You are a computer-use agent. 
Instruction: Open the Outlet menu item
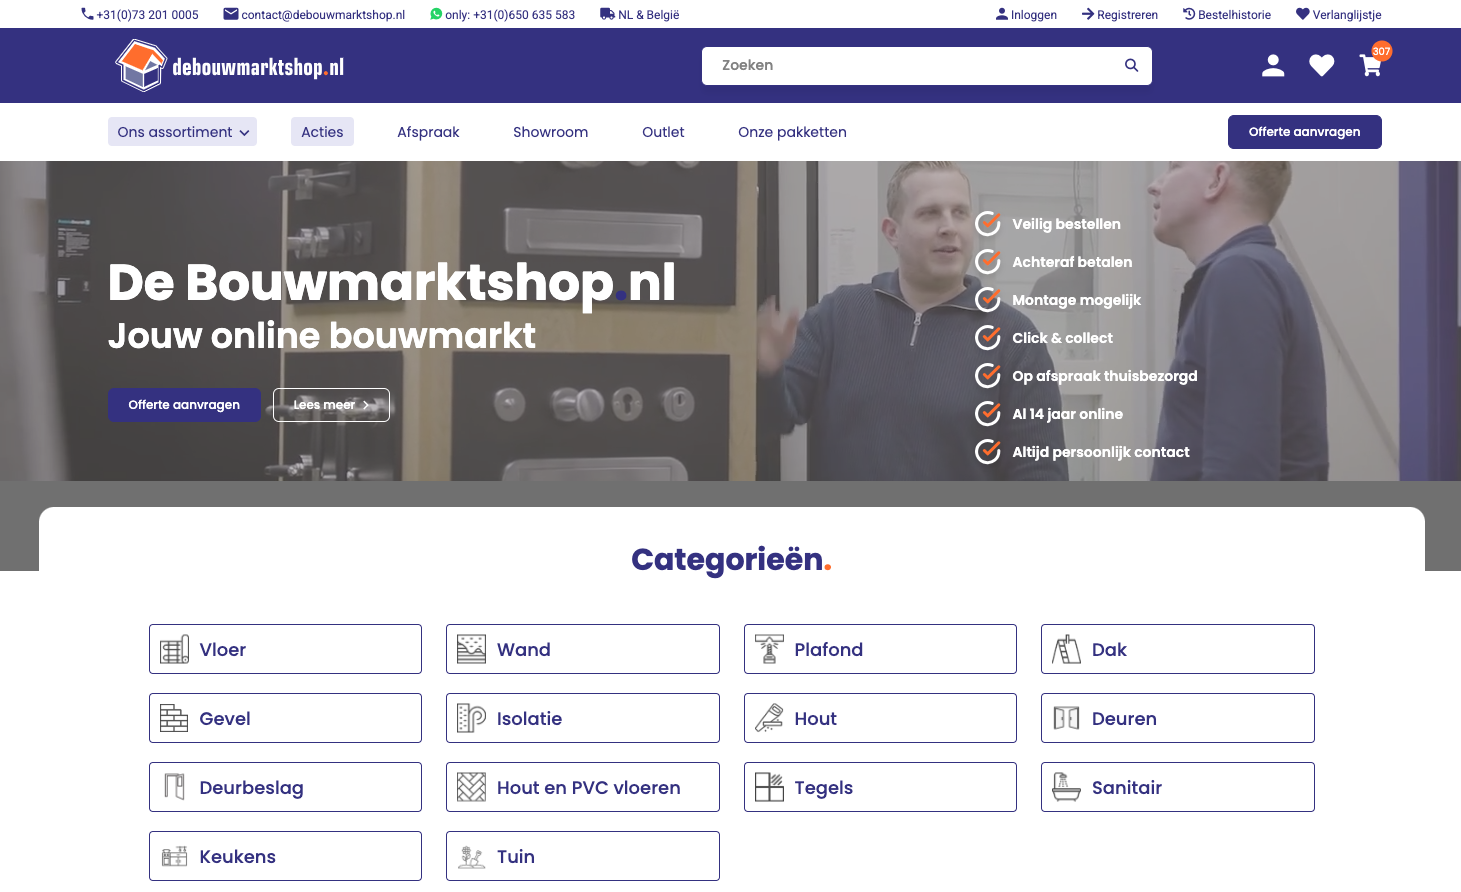(663, 132)
